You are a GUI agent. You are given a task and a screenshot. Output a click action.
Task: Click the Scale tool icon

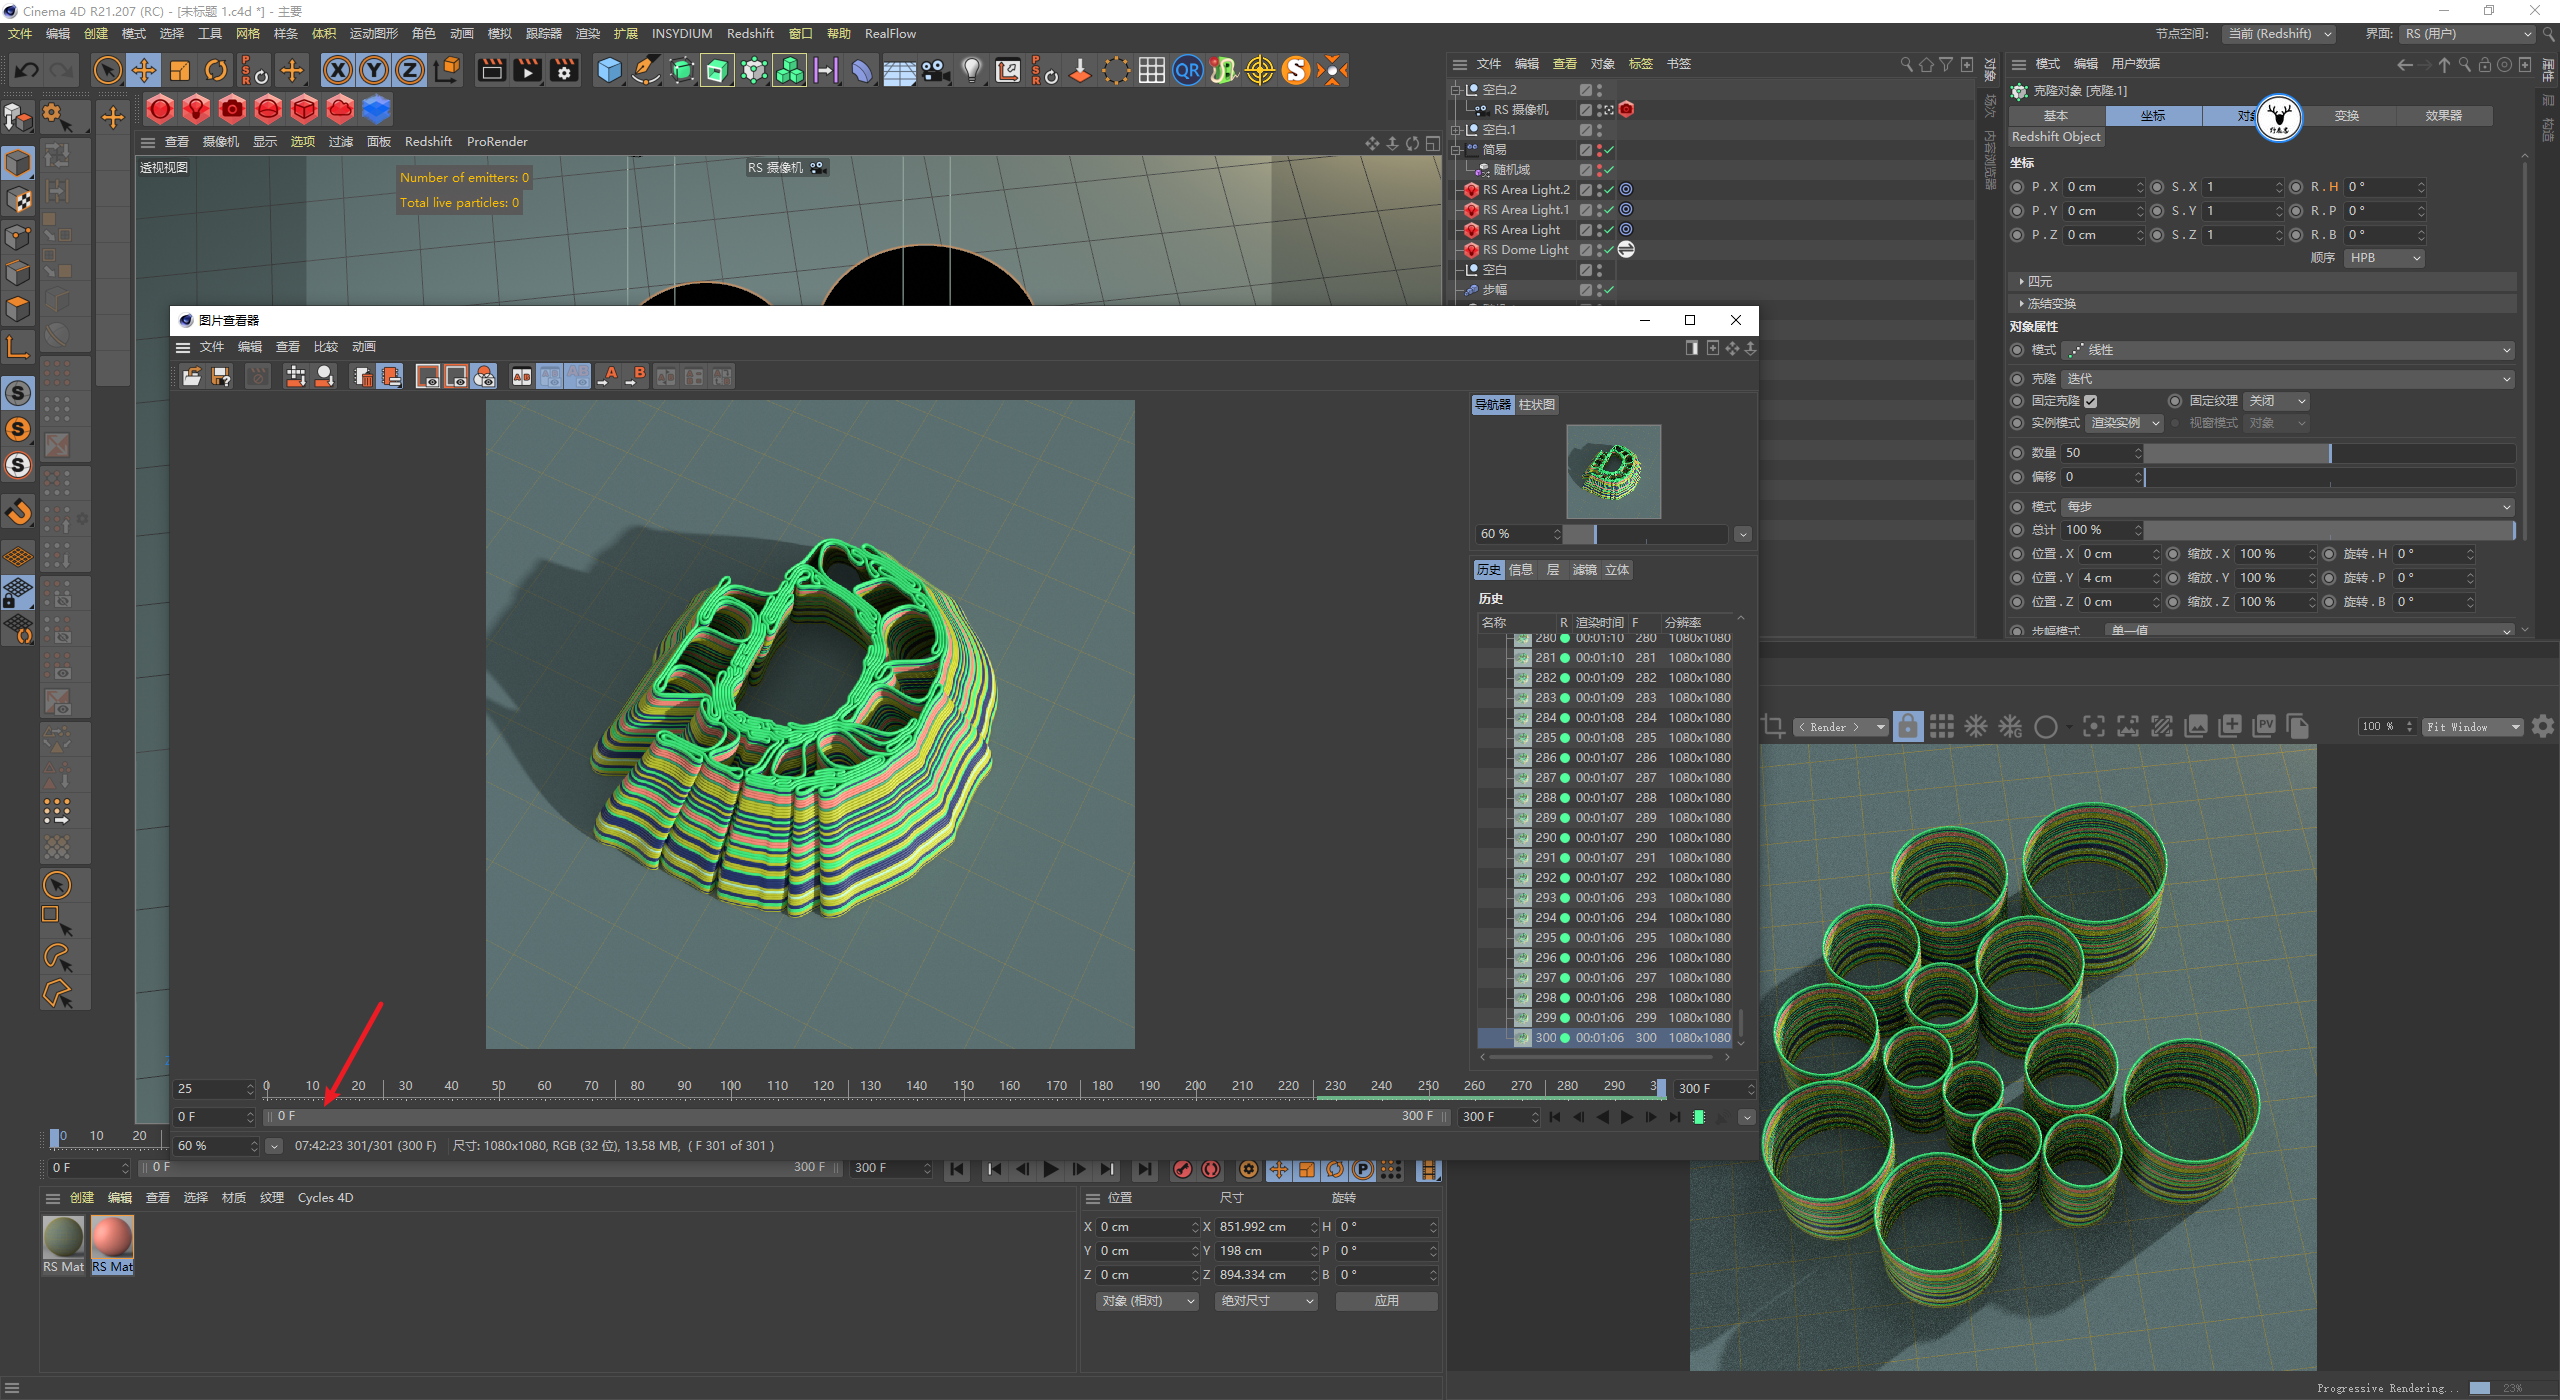click(x=180, y=70)
